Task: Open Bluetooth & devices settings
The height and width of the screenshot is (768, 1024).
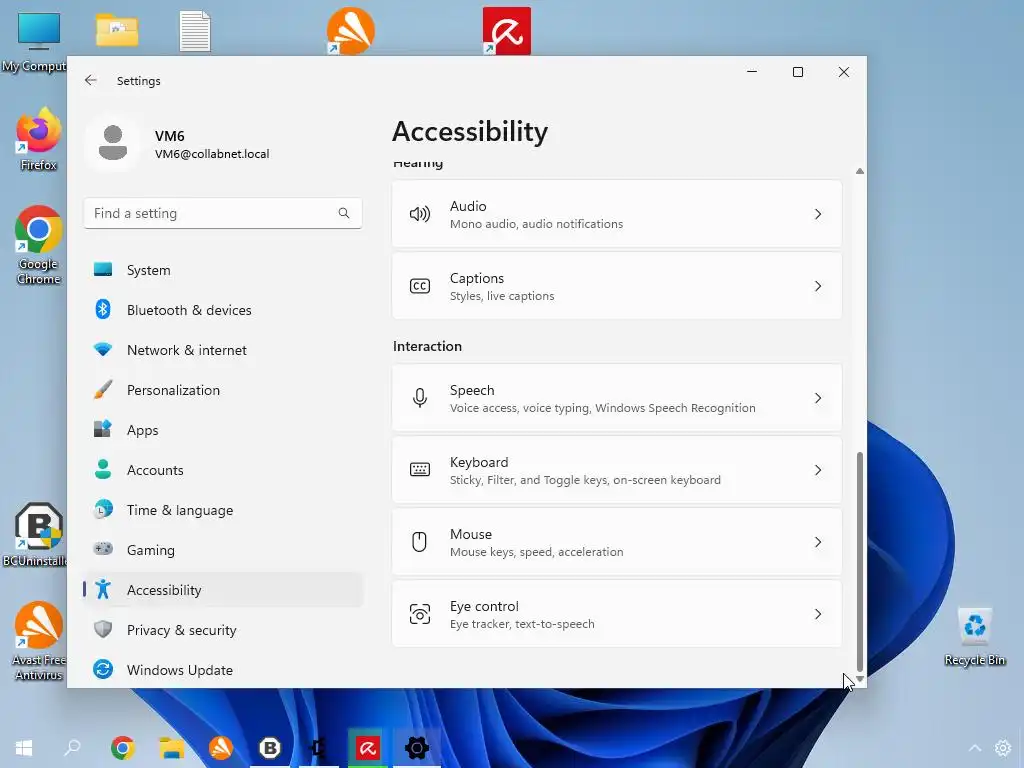Action: click(223, 310)
